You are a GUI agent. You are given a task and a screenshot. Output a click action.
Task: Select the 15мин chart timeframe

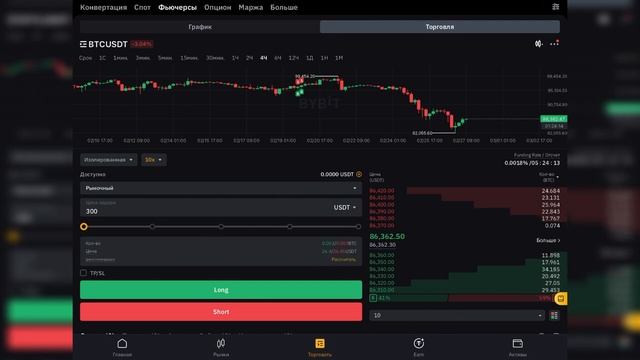pos(189,58)
